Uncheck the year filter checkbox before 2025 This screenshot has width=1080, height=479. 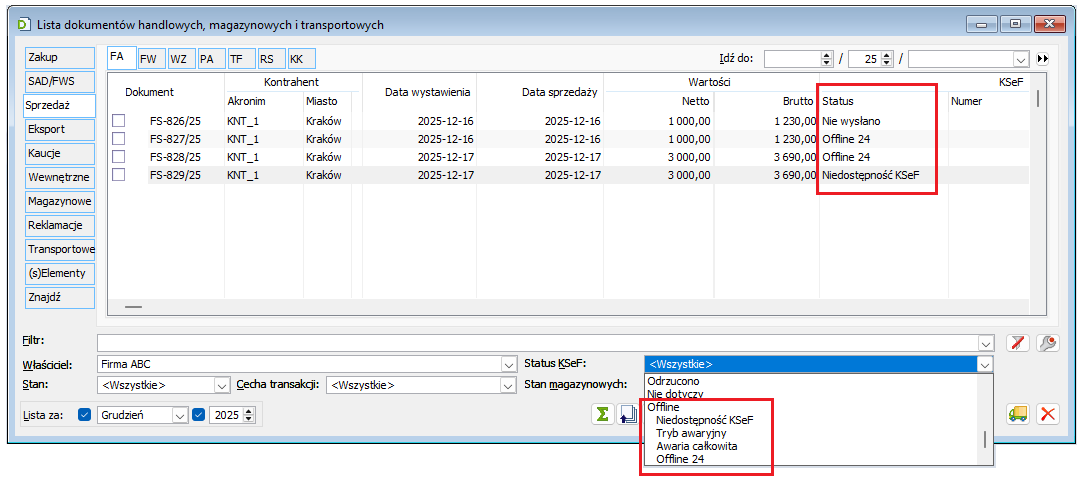click(x=199, y=414)
